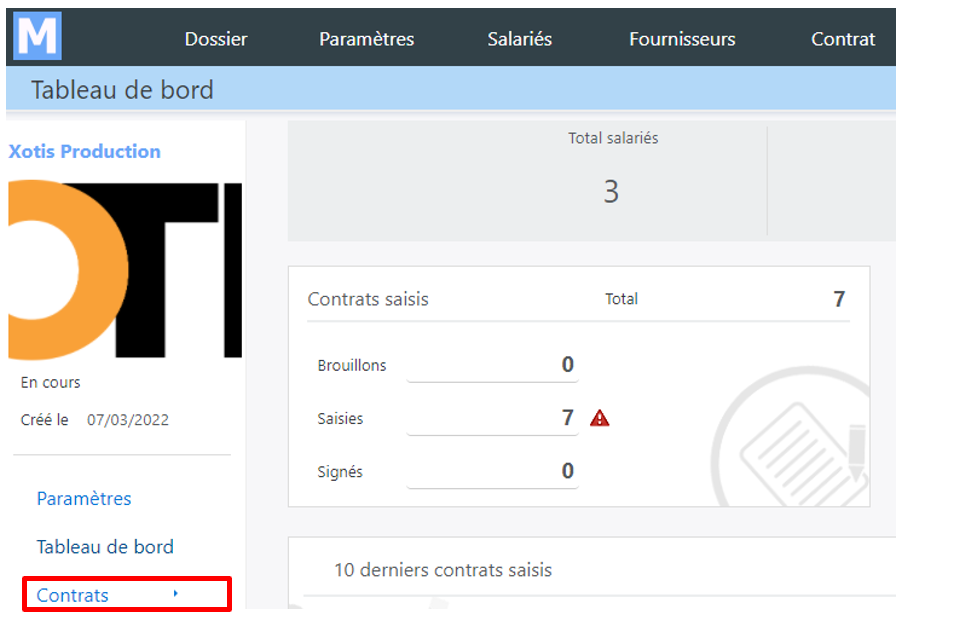The width and height of the screenshot is (954, 636).
Task: Open the Paramètres top menu
Action: pos(366,39)
